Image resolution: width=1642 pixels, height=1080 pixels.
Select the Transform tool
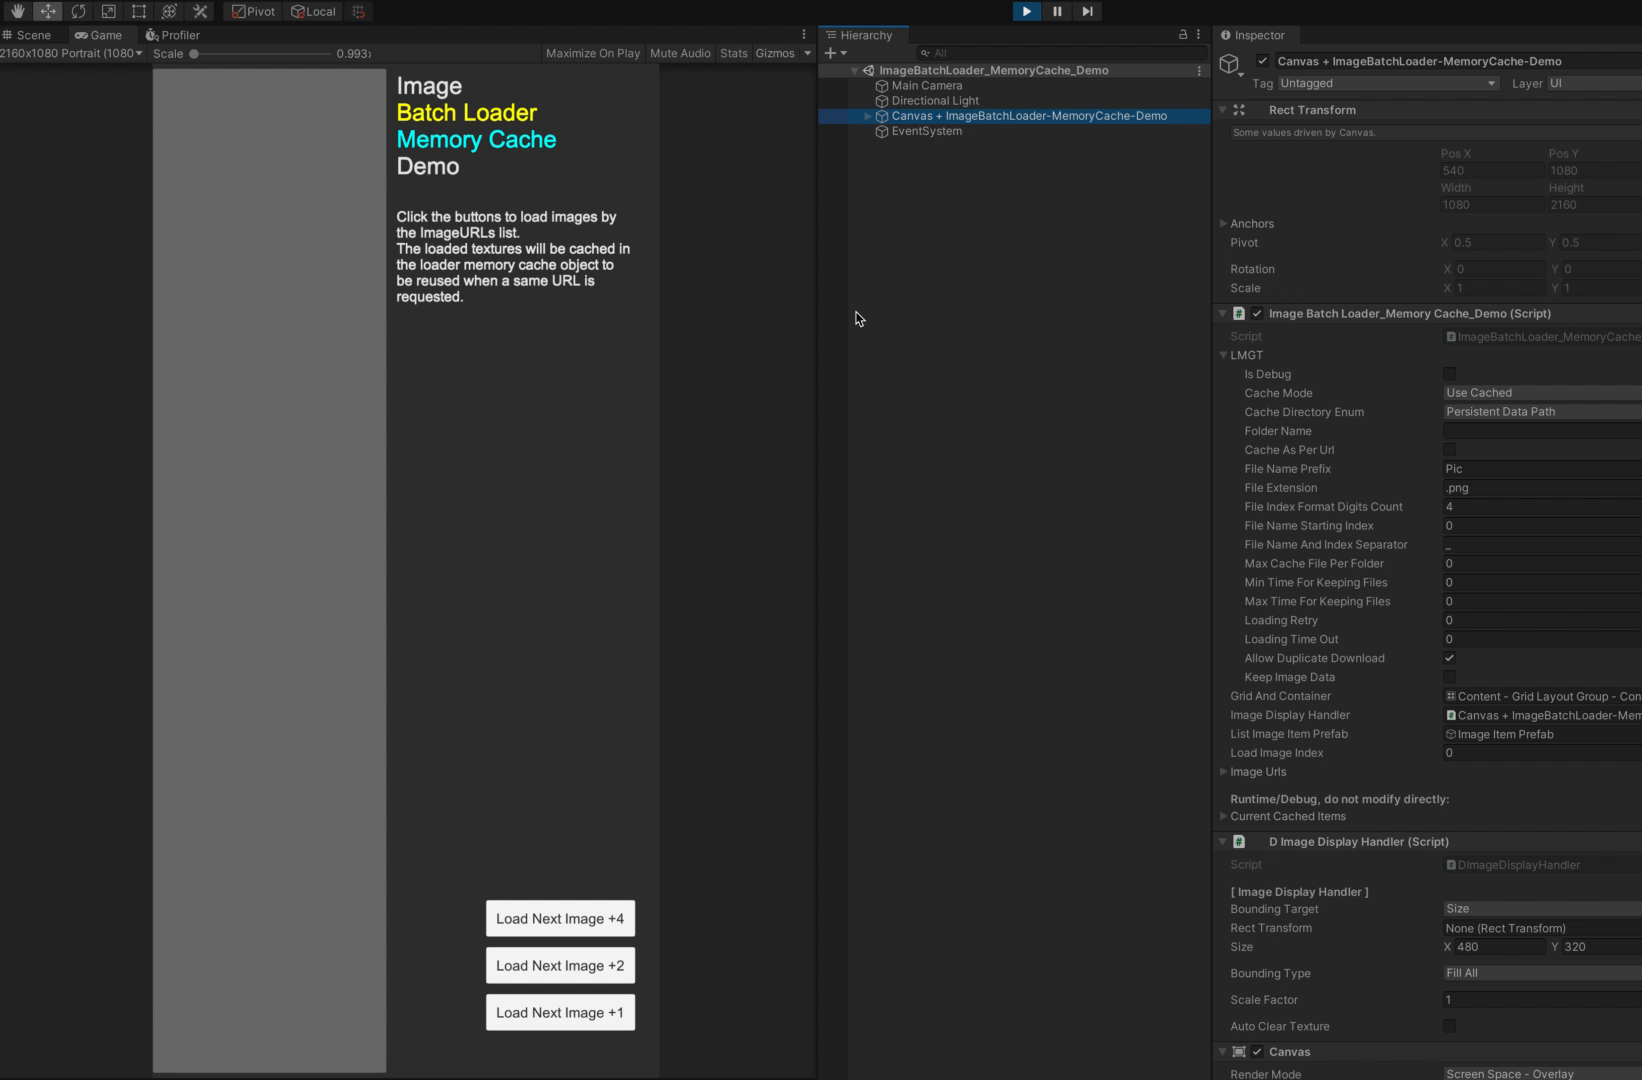coord(170,11)
